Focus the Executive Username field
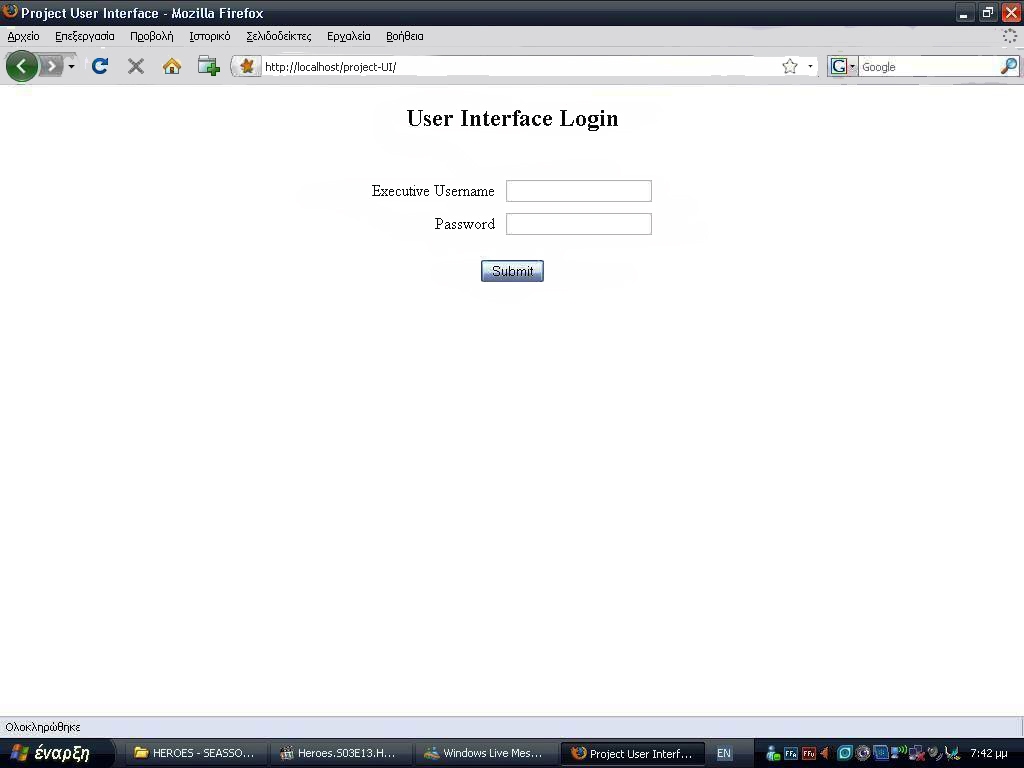Viewport: 1024px width, 768px height. pyautogui.click(x=578, y=191)
